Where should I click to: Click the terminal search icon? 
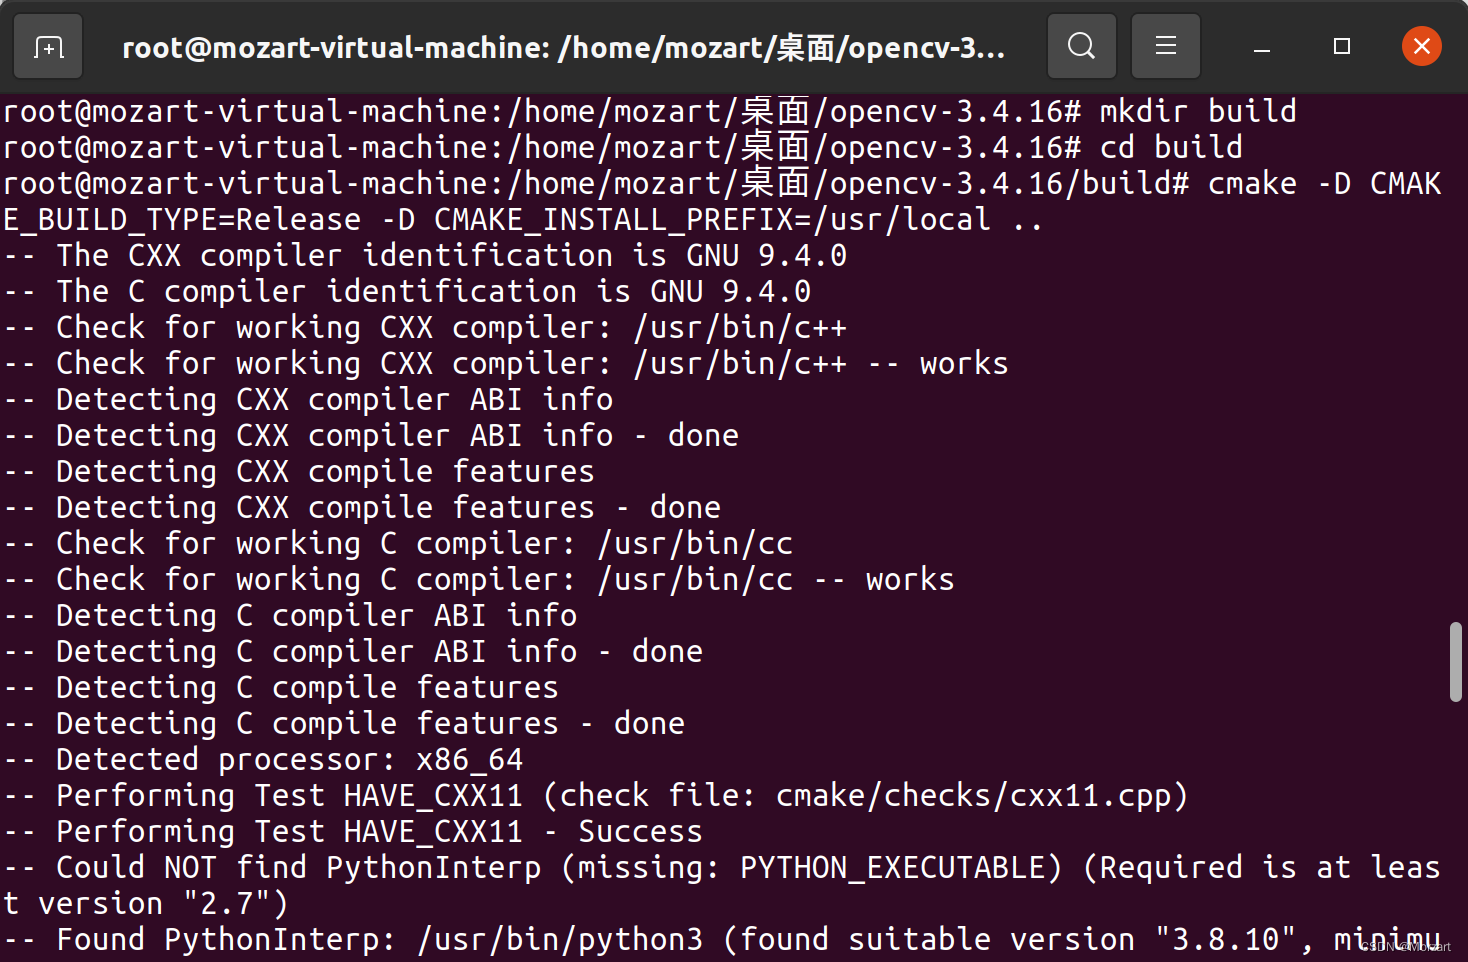(1081, 46)
